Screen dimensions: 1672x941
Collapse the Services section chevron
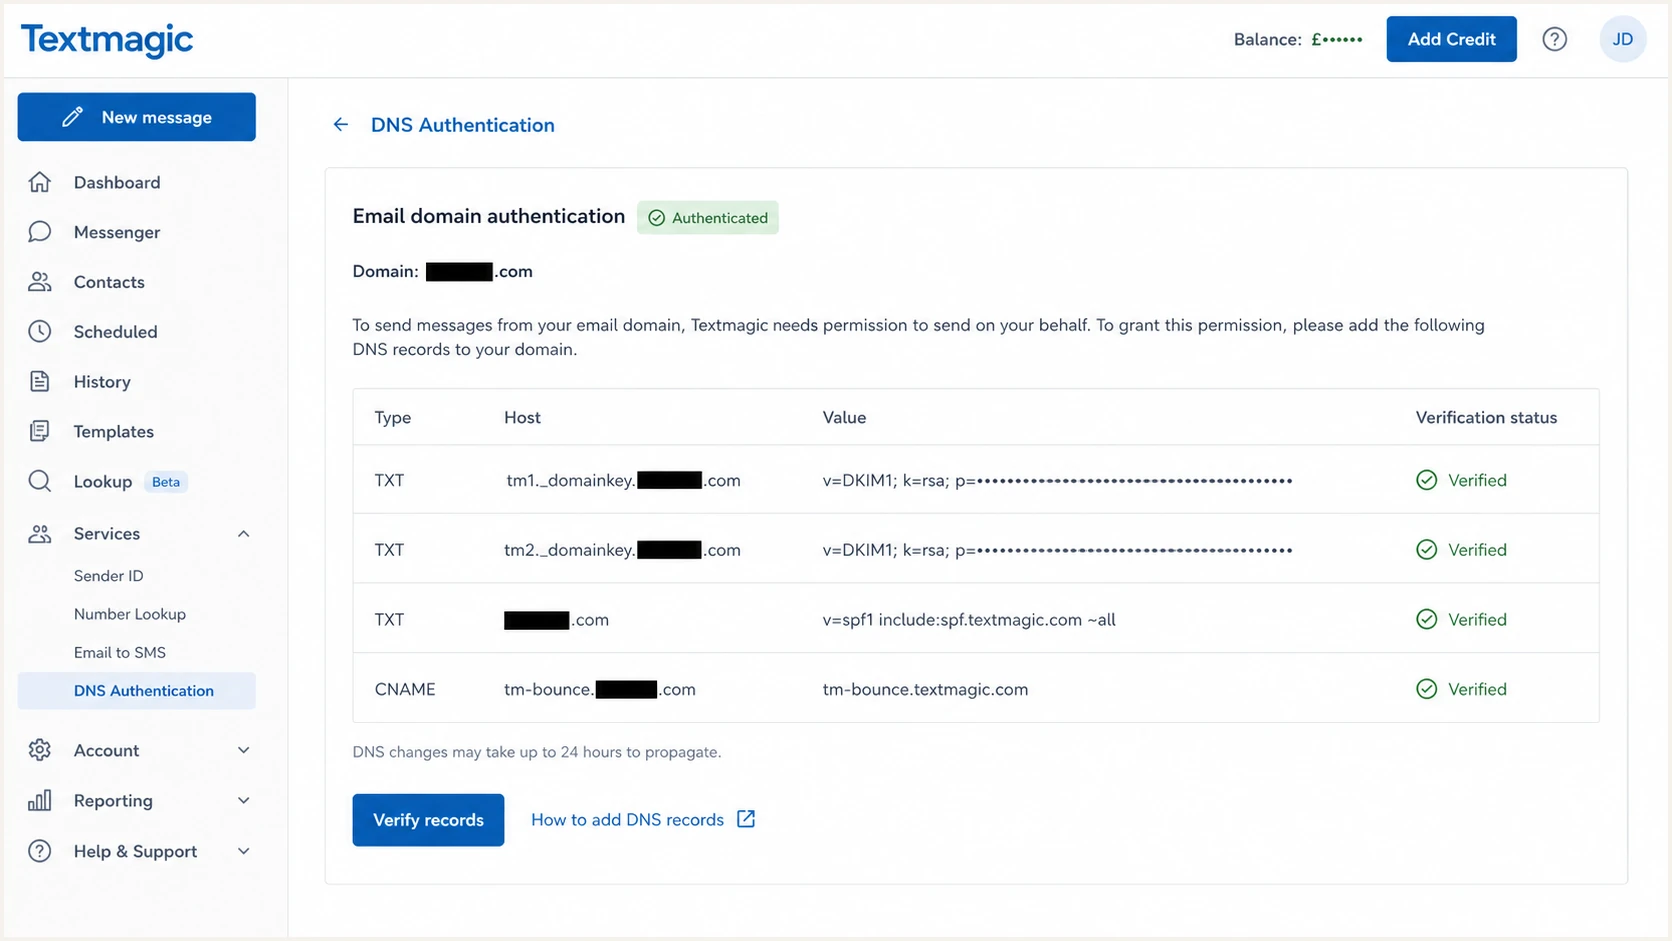[243, 534]
